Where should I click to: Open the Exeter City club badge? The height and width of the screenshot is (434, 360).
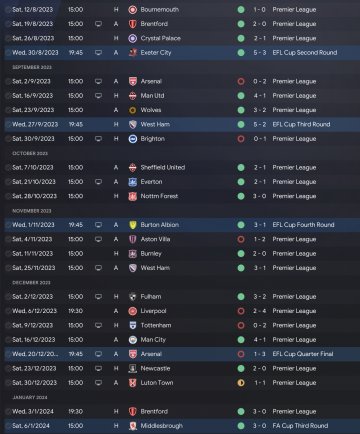pos(133,53)
